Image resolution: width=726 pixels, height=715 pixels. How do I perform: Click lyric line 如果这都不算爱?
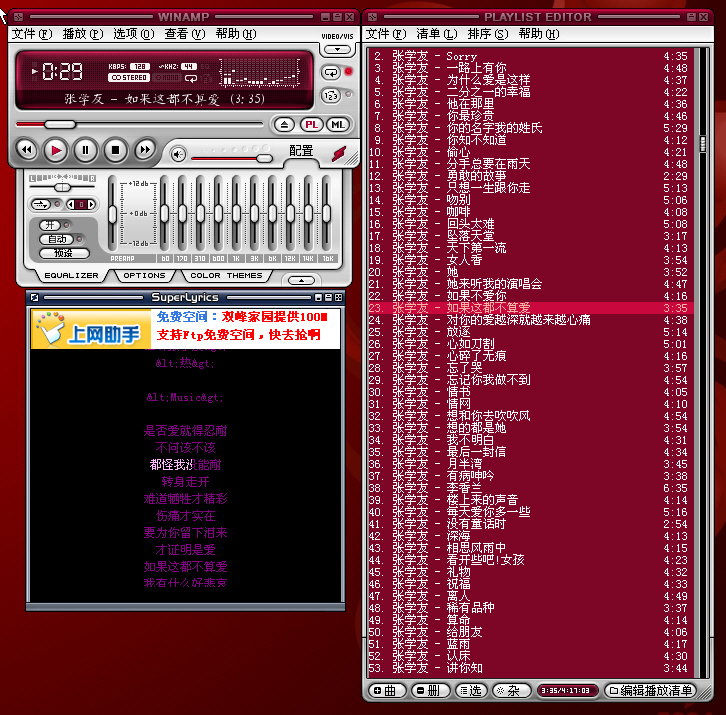(185, 566)
